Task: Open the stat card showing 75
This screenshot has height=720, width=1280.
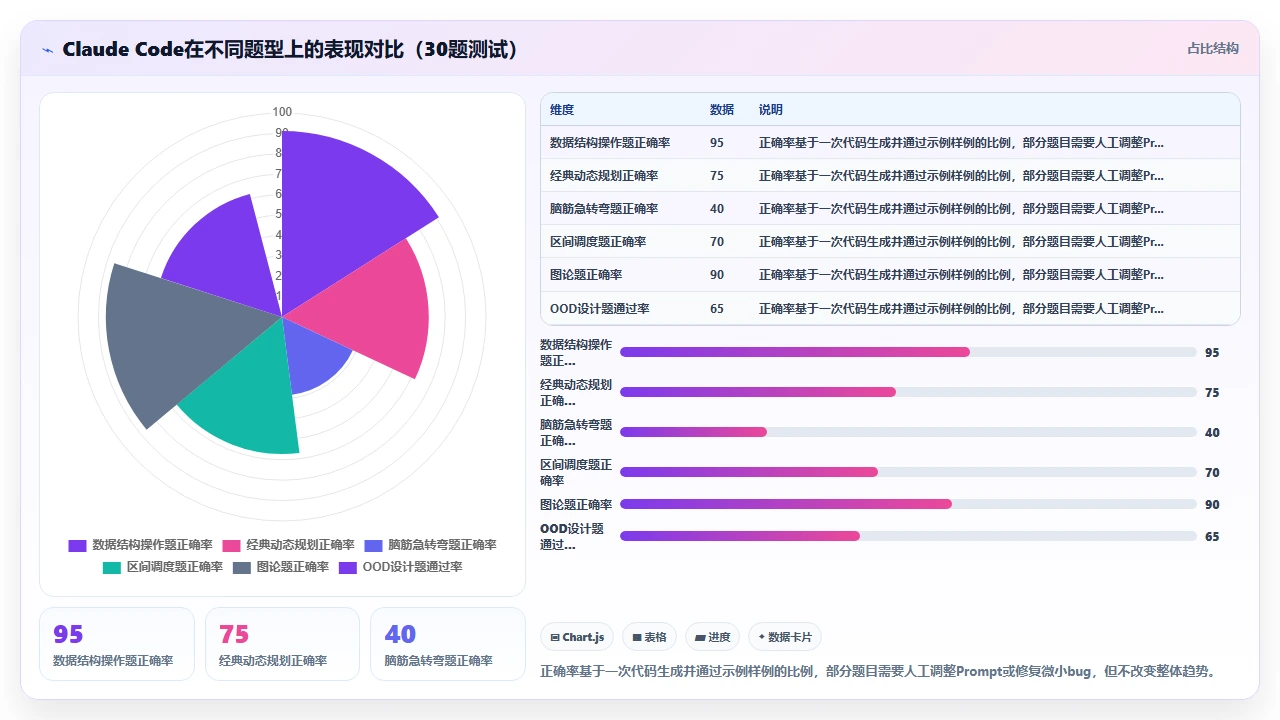Action: click(x=282, y=644)
